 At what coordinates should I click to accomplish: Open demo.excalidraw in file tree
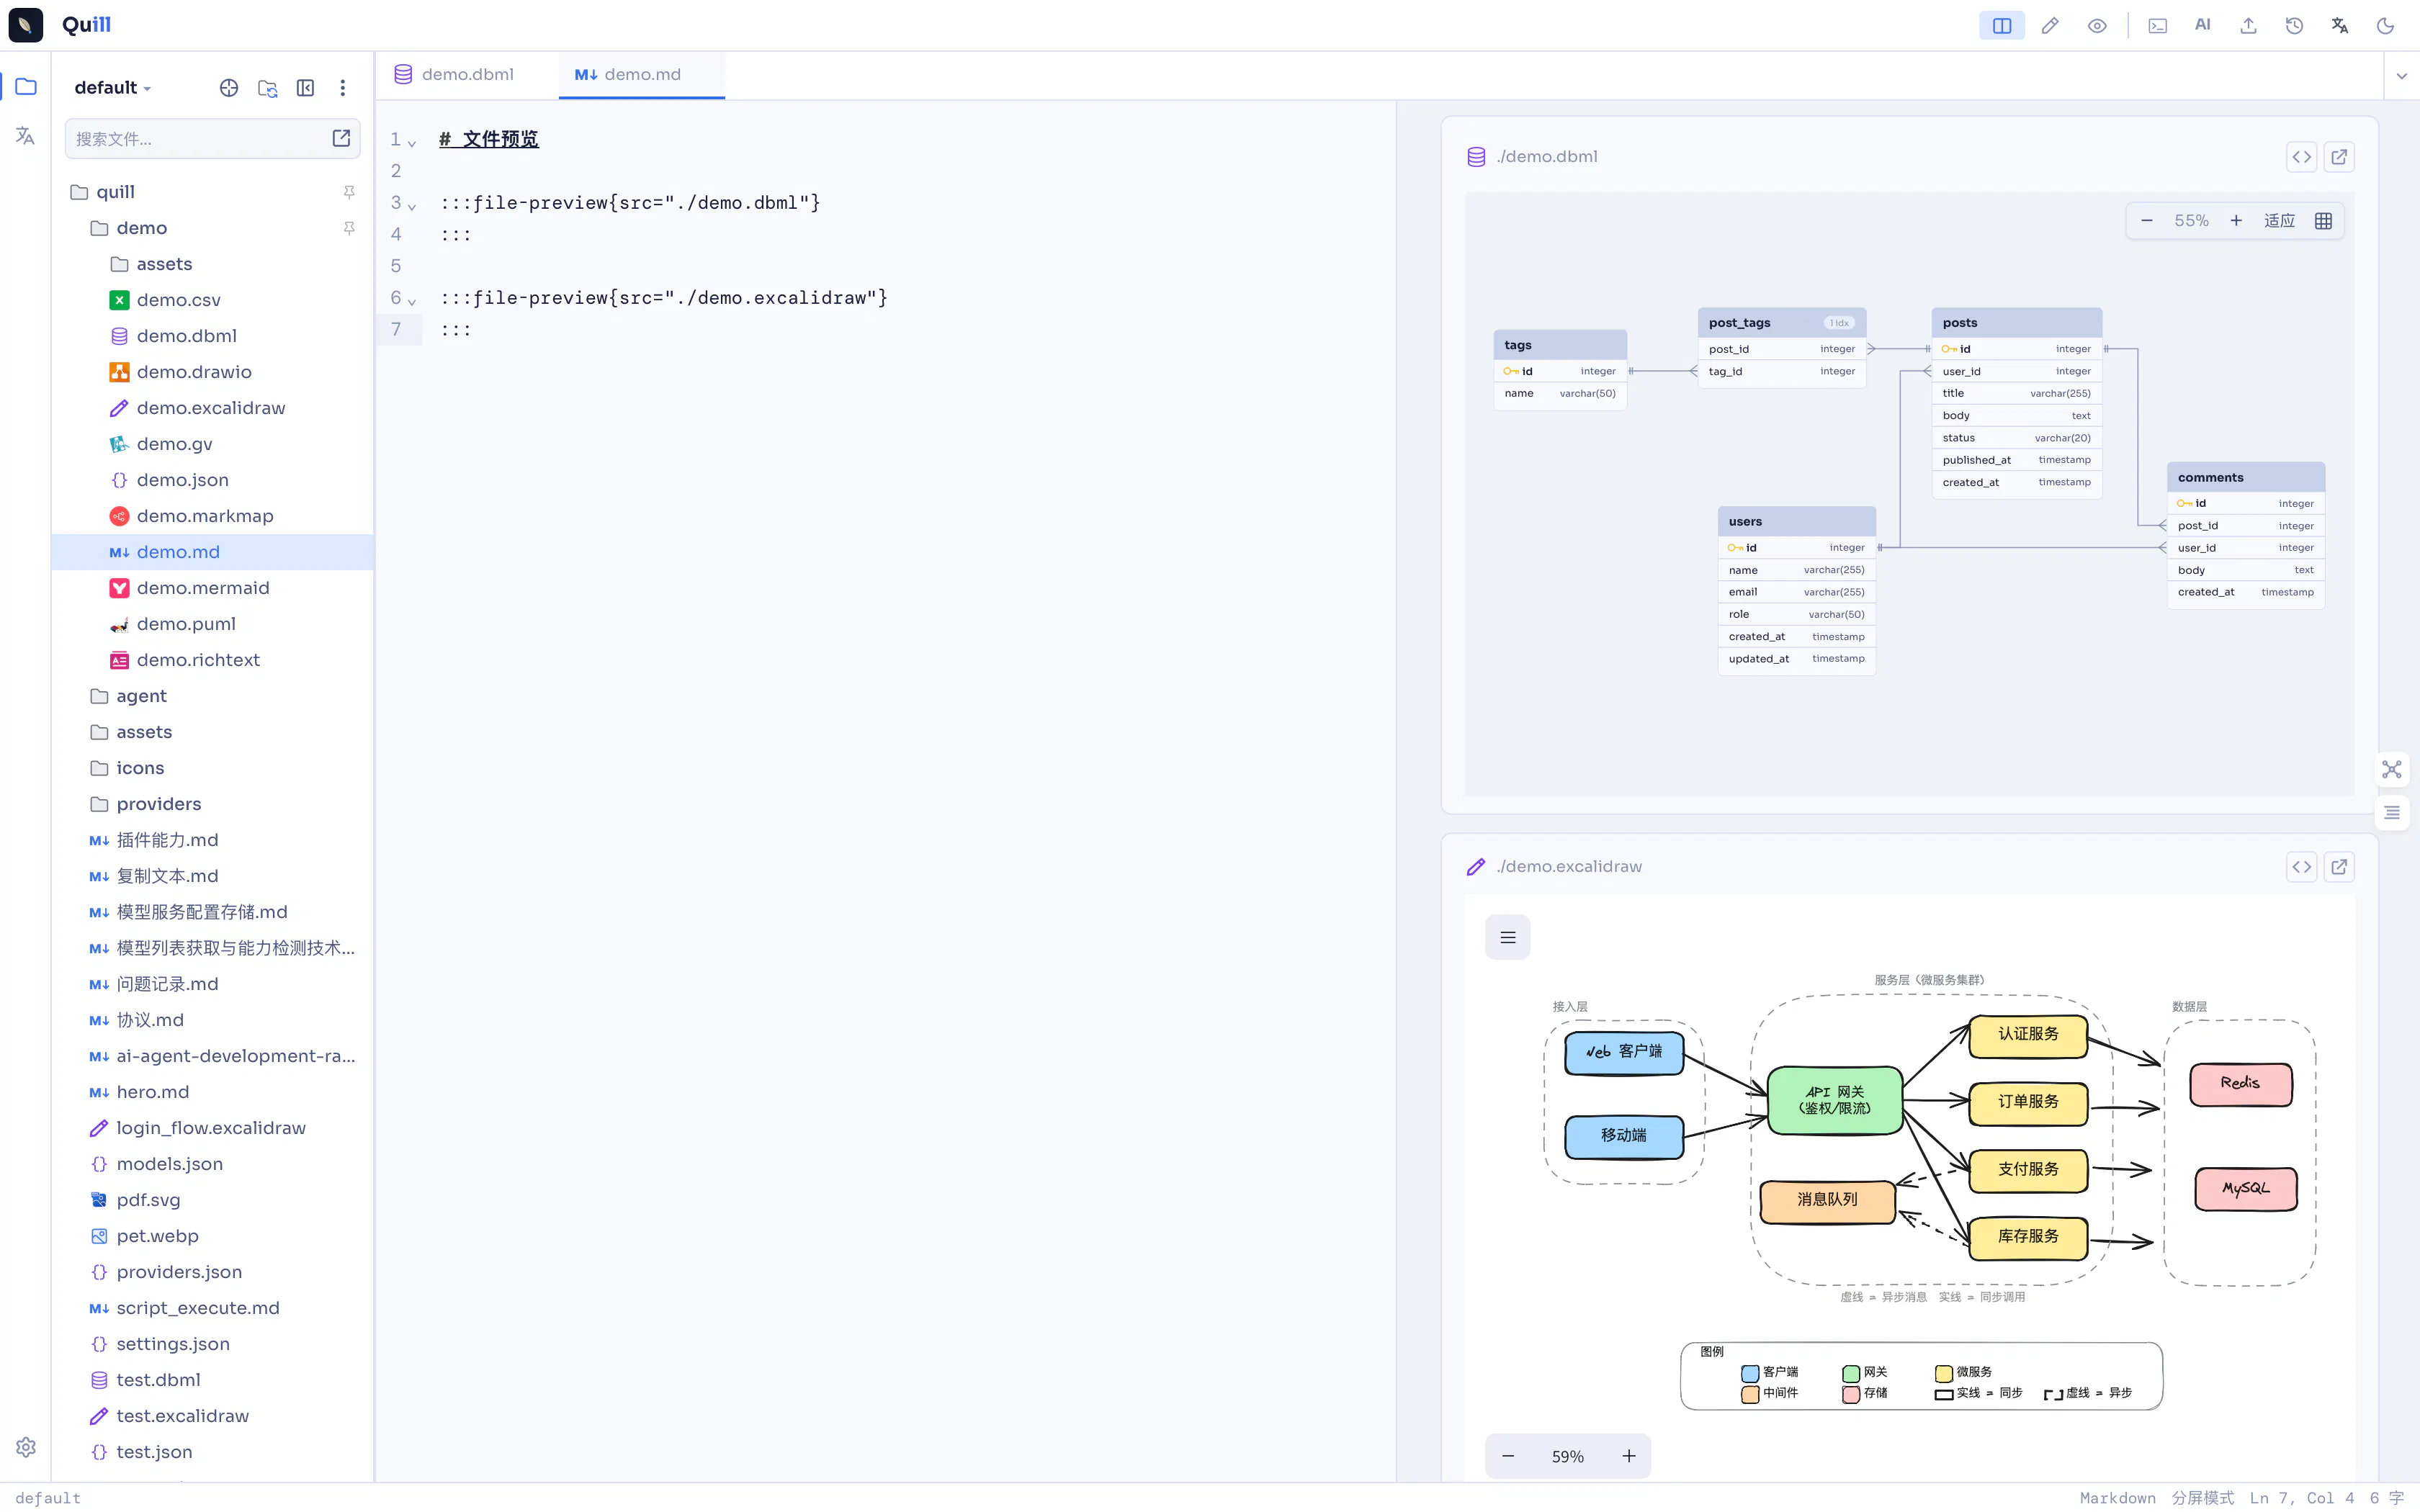210,408
